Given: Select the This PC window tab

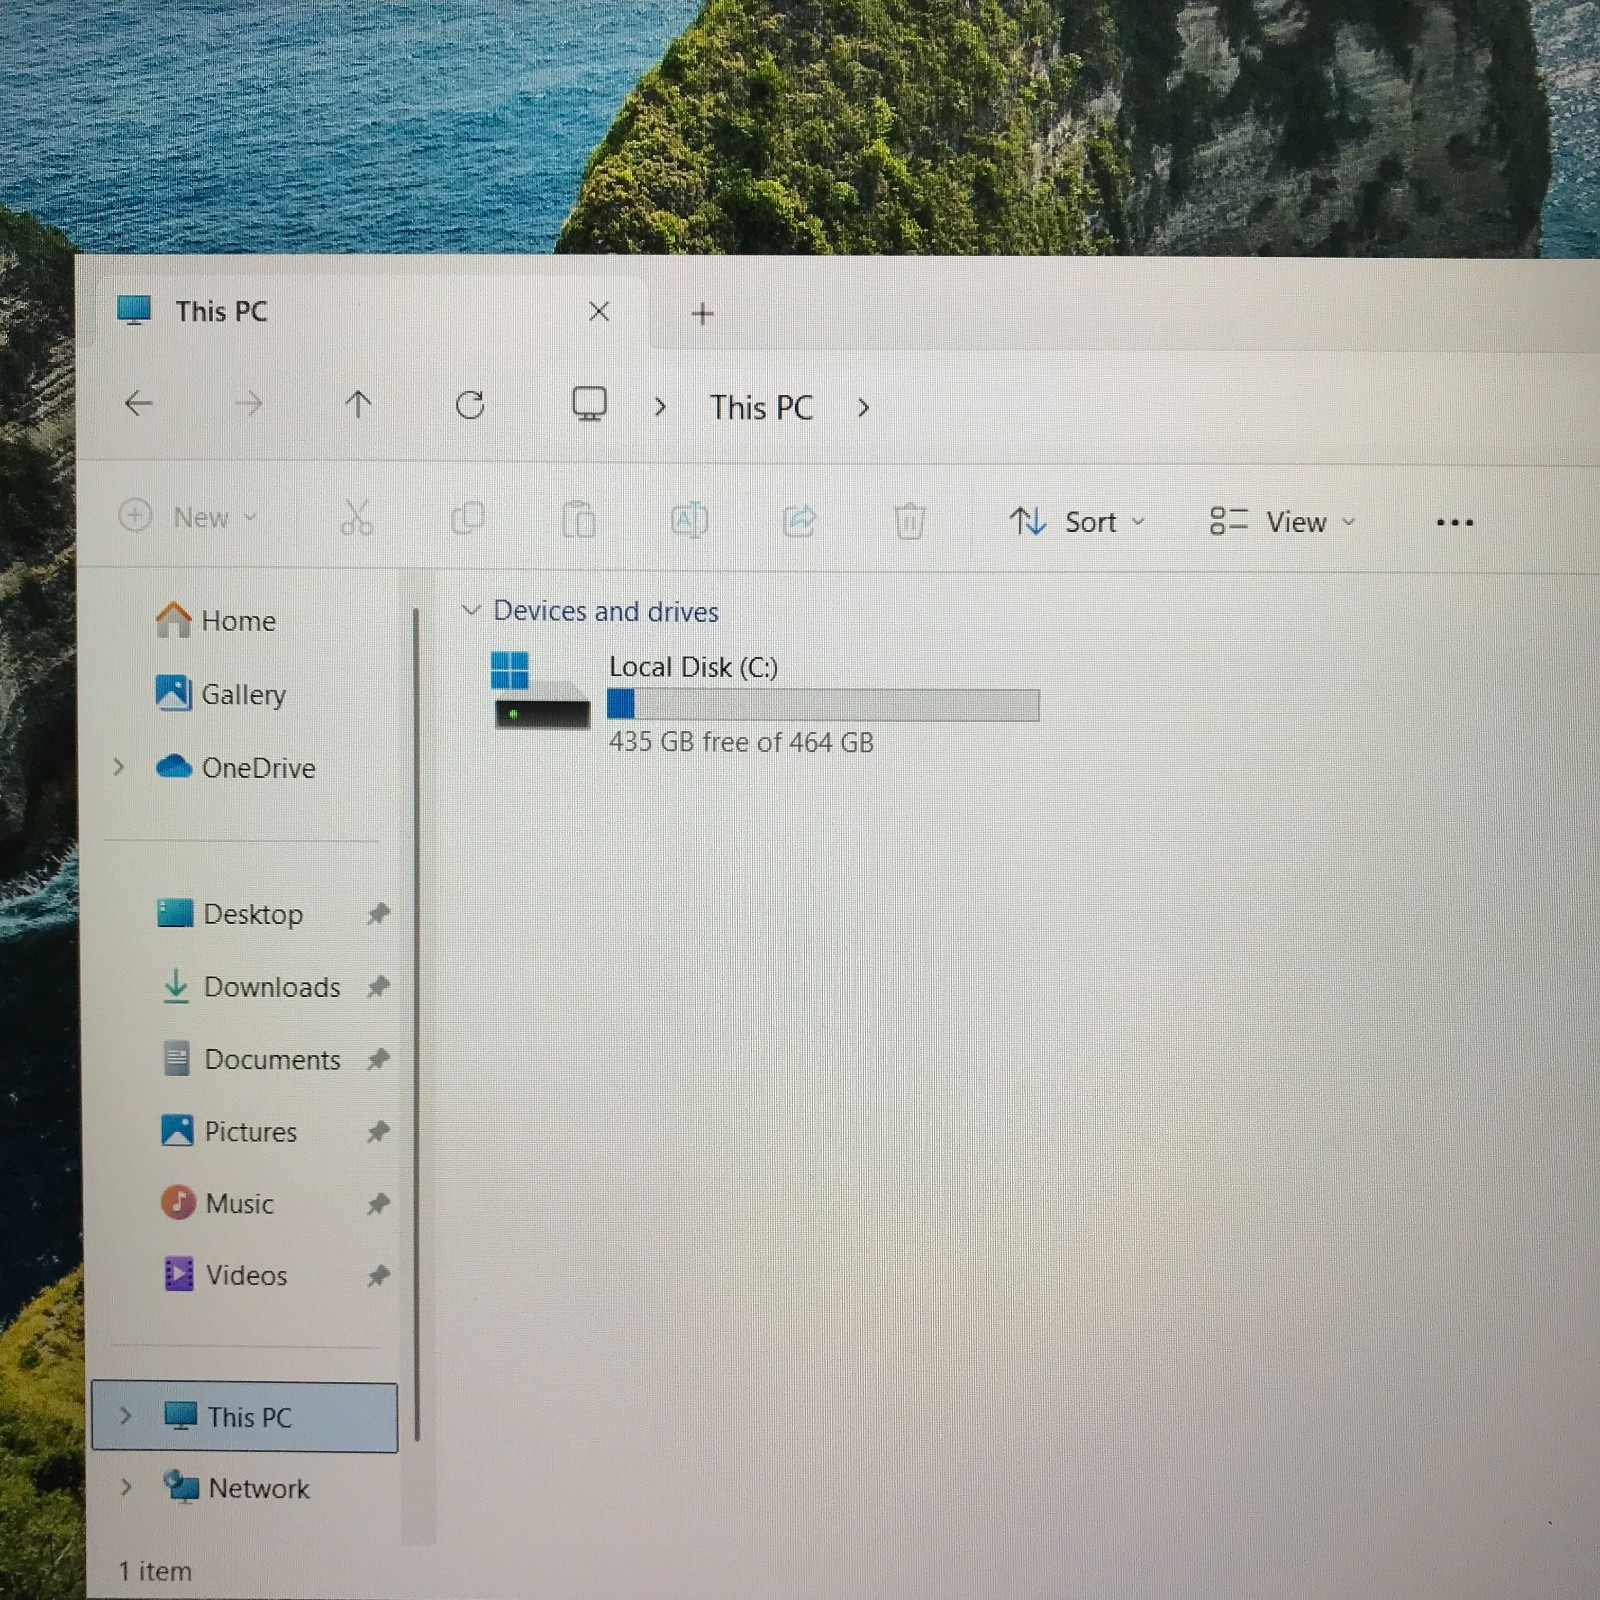Looking at the screenshot, I should click(370, 311).
